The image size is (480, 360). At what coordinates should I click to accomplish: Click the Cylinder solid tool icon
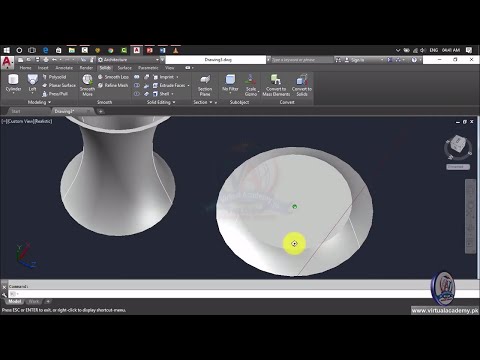click(x=13, y=80)
